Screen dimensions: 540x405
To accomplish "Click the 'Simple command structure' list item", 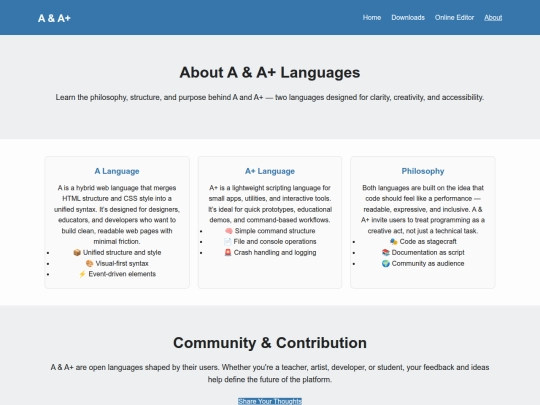I will 270,231.
